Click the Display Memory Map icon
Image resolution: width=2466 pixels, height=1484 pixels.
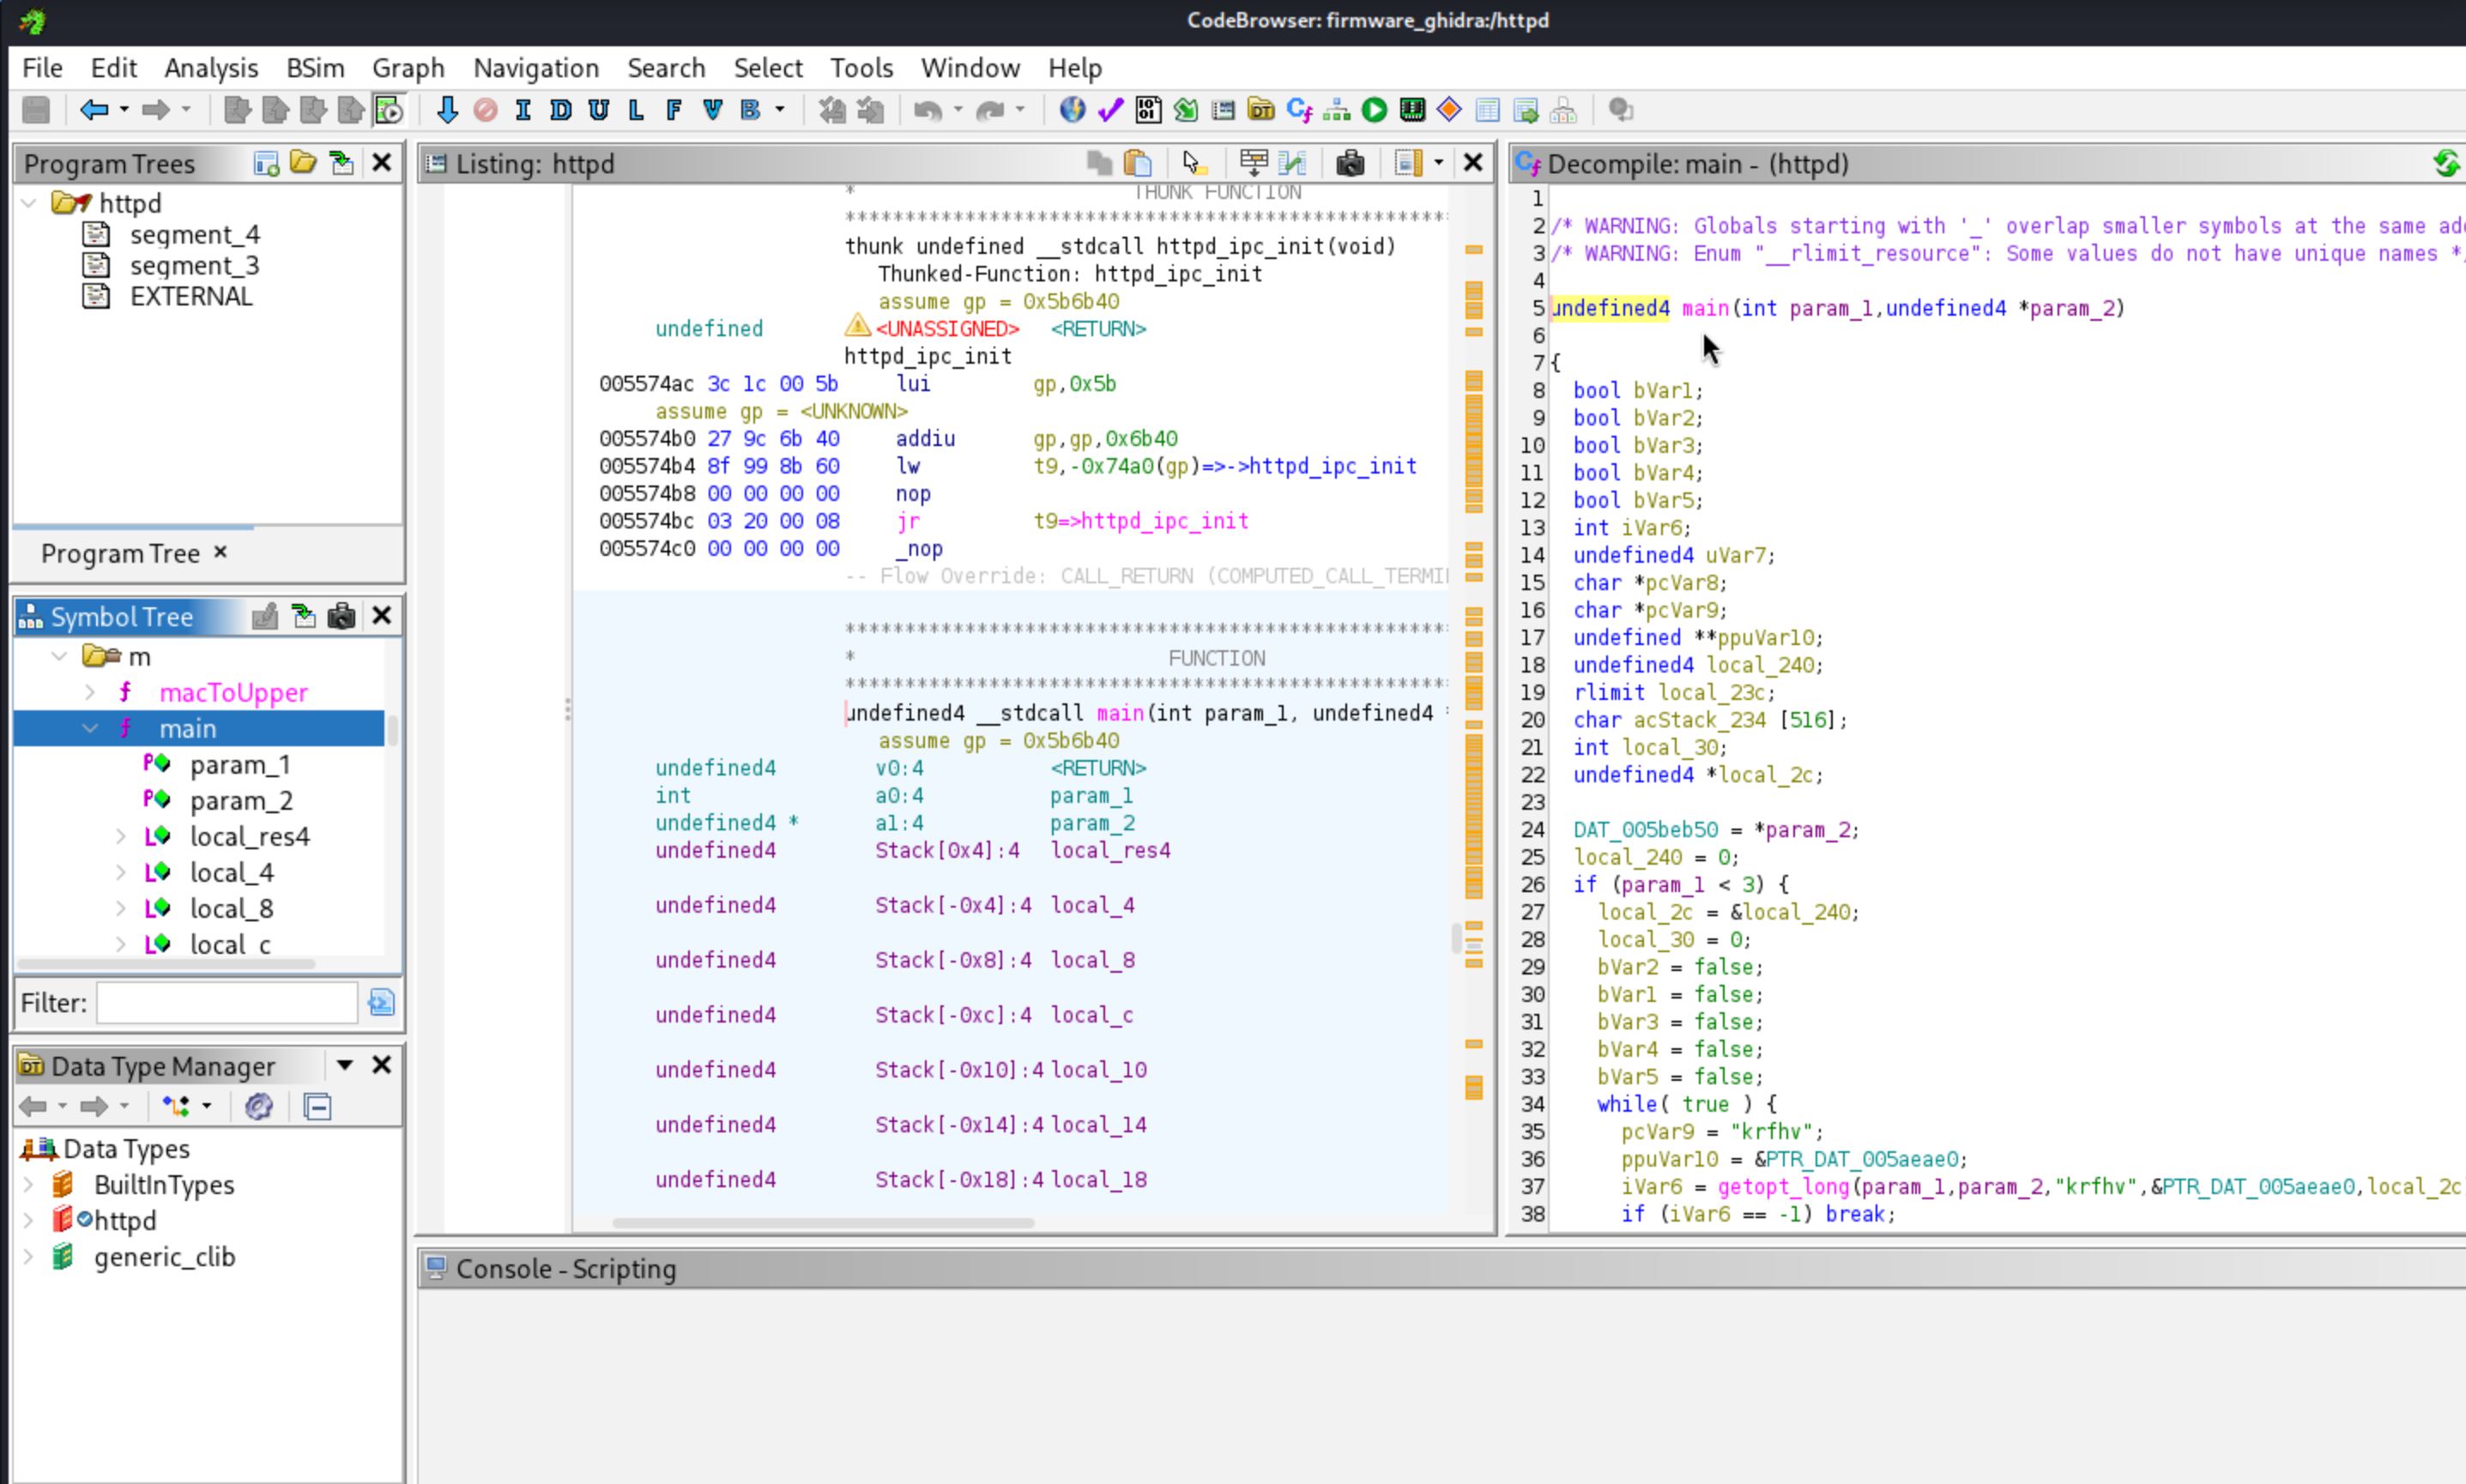[1412, 110]
